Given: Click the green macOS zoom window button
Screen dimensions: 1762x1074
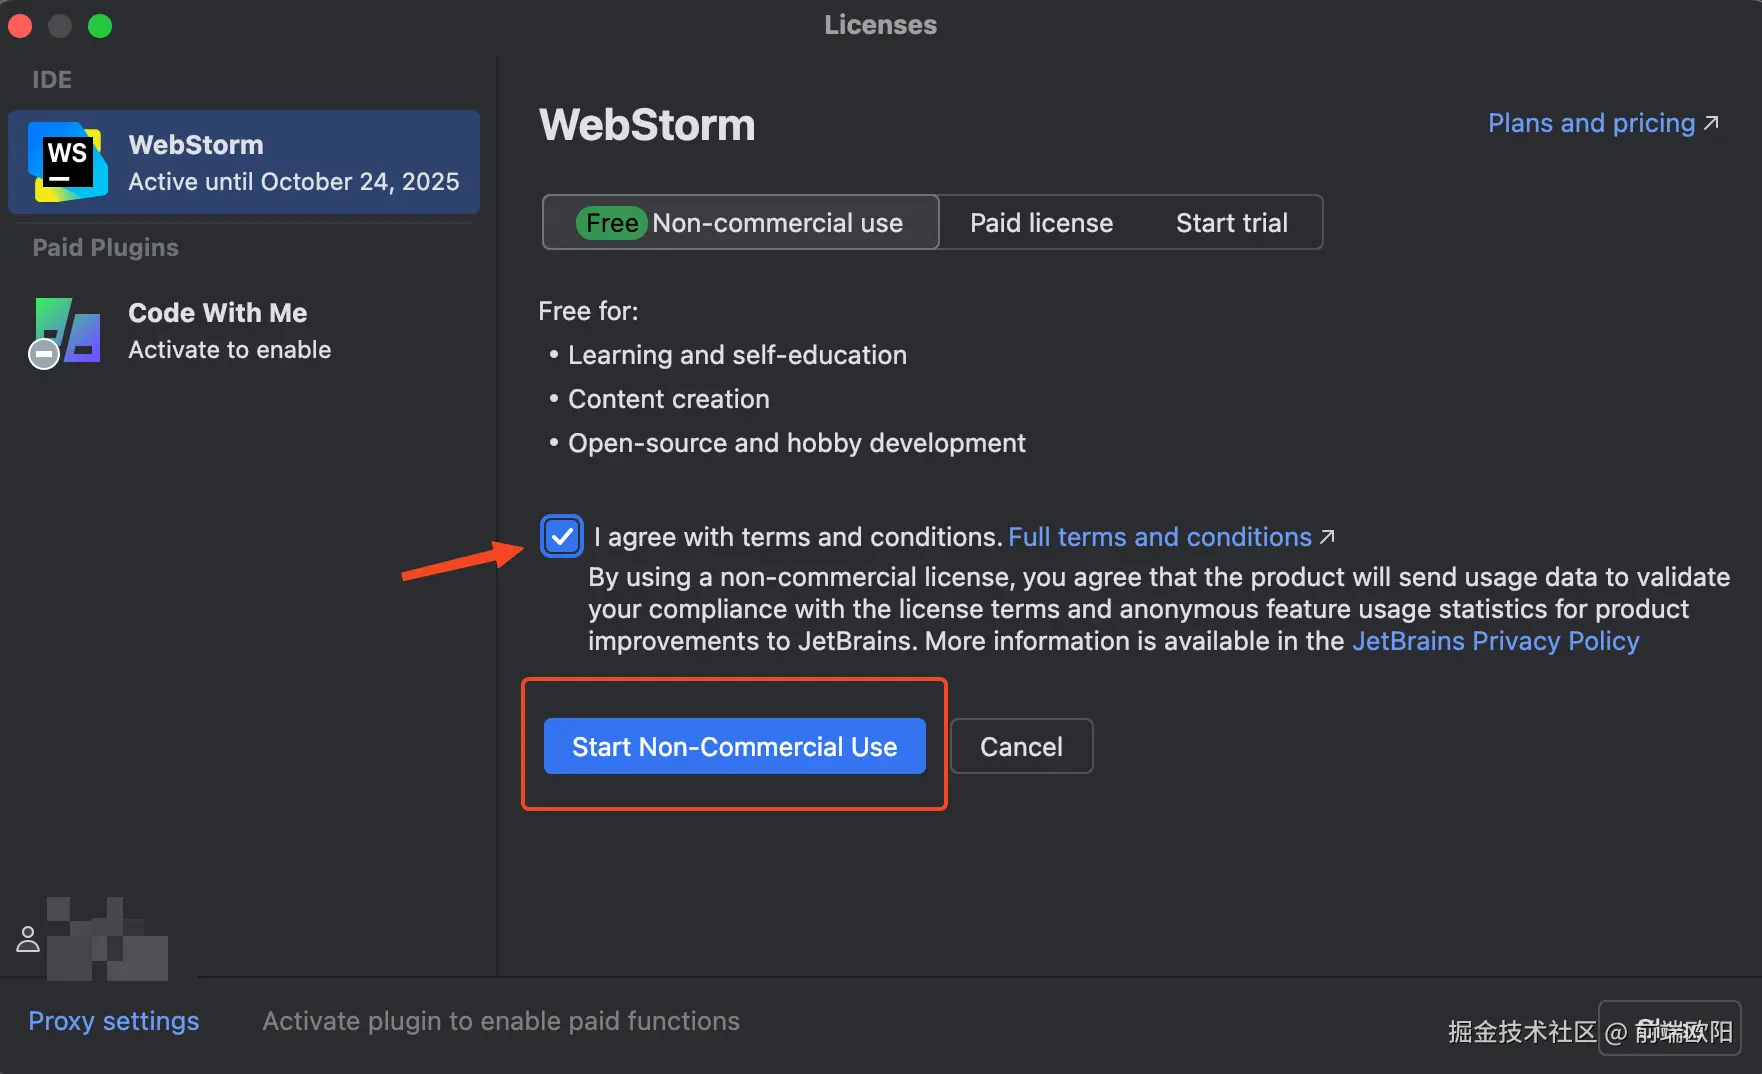Looking at the screenshot, I should pyautogui.click(x=100, y=26).
